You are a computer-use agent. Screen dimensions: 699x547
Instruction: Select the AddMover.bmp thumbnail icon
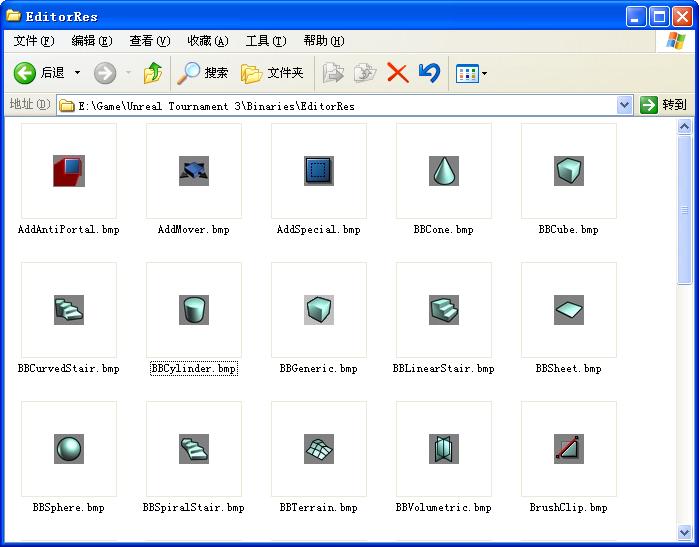tap(193, 171)
